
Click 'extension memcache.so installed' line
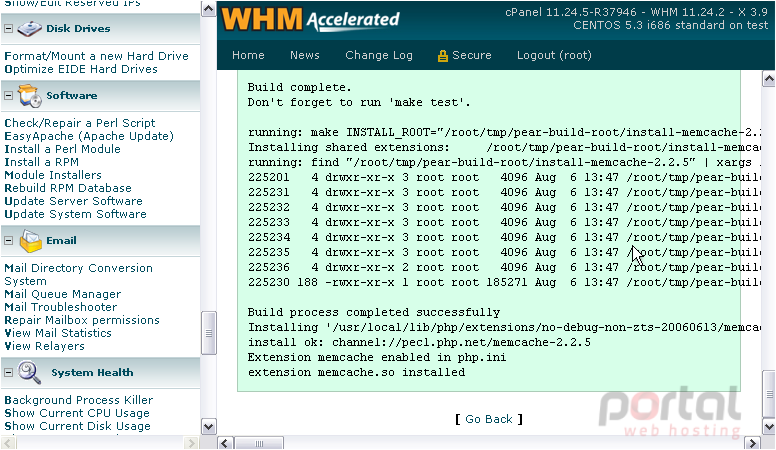[x=356, y=372]
